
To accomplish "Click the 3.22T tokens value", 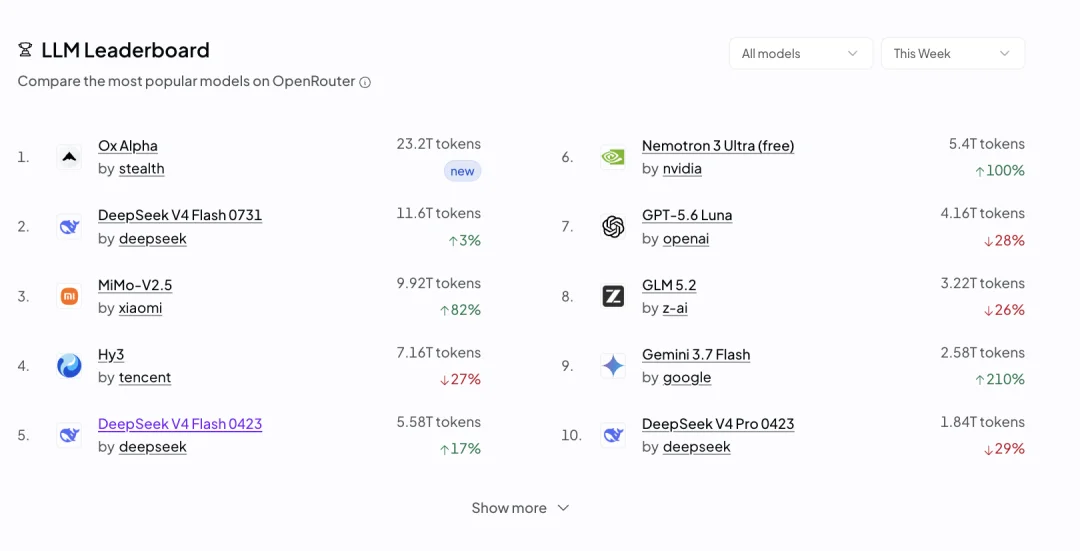I will point(982,283).
